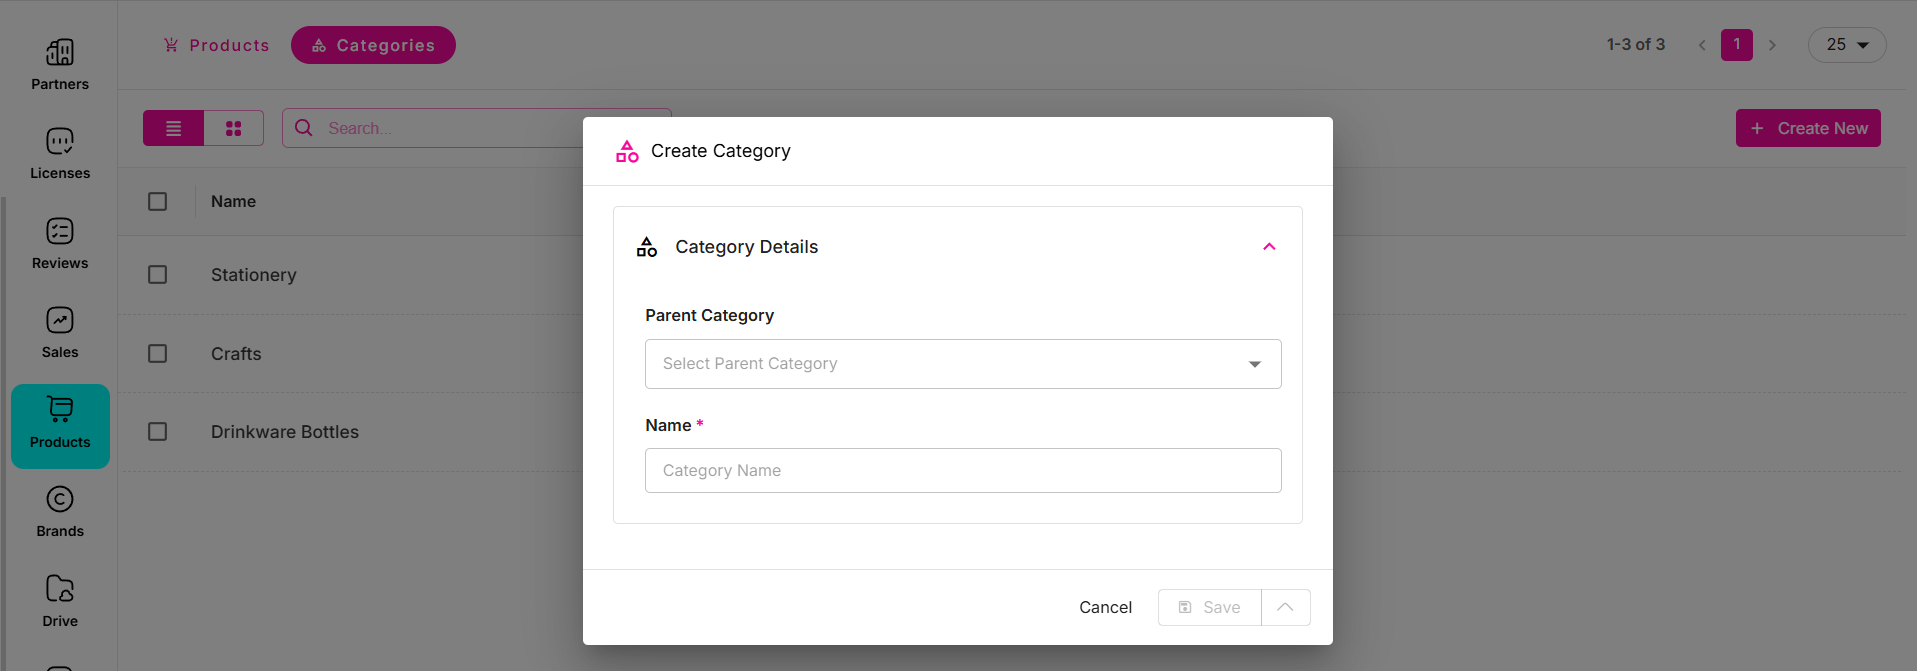
Task: Select page 1 in pagination
Action: pos(1737,45)
